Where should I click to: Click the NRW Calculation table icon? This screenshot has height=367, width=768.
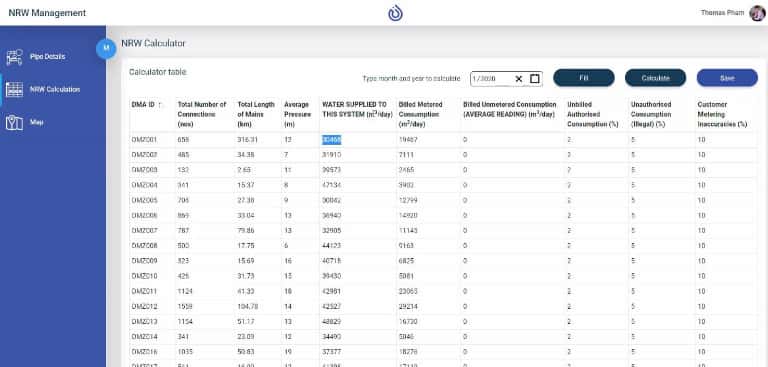pyautogui.click(x=14, y=90)
